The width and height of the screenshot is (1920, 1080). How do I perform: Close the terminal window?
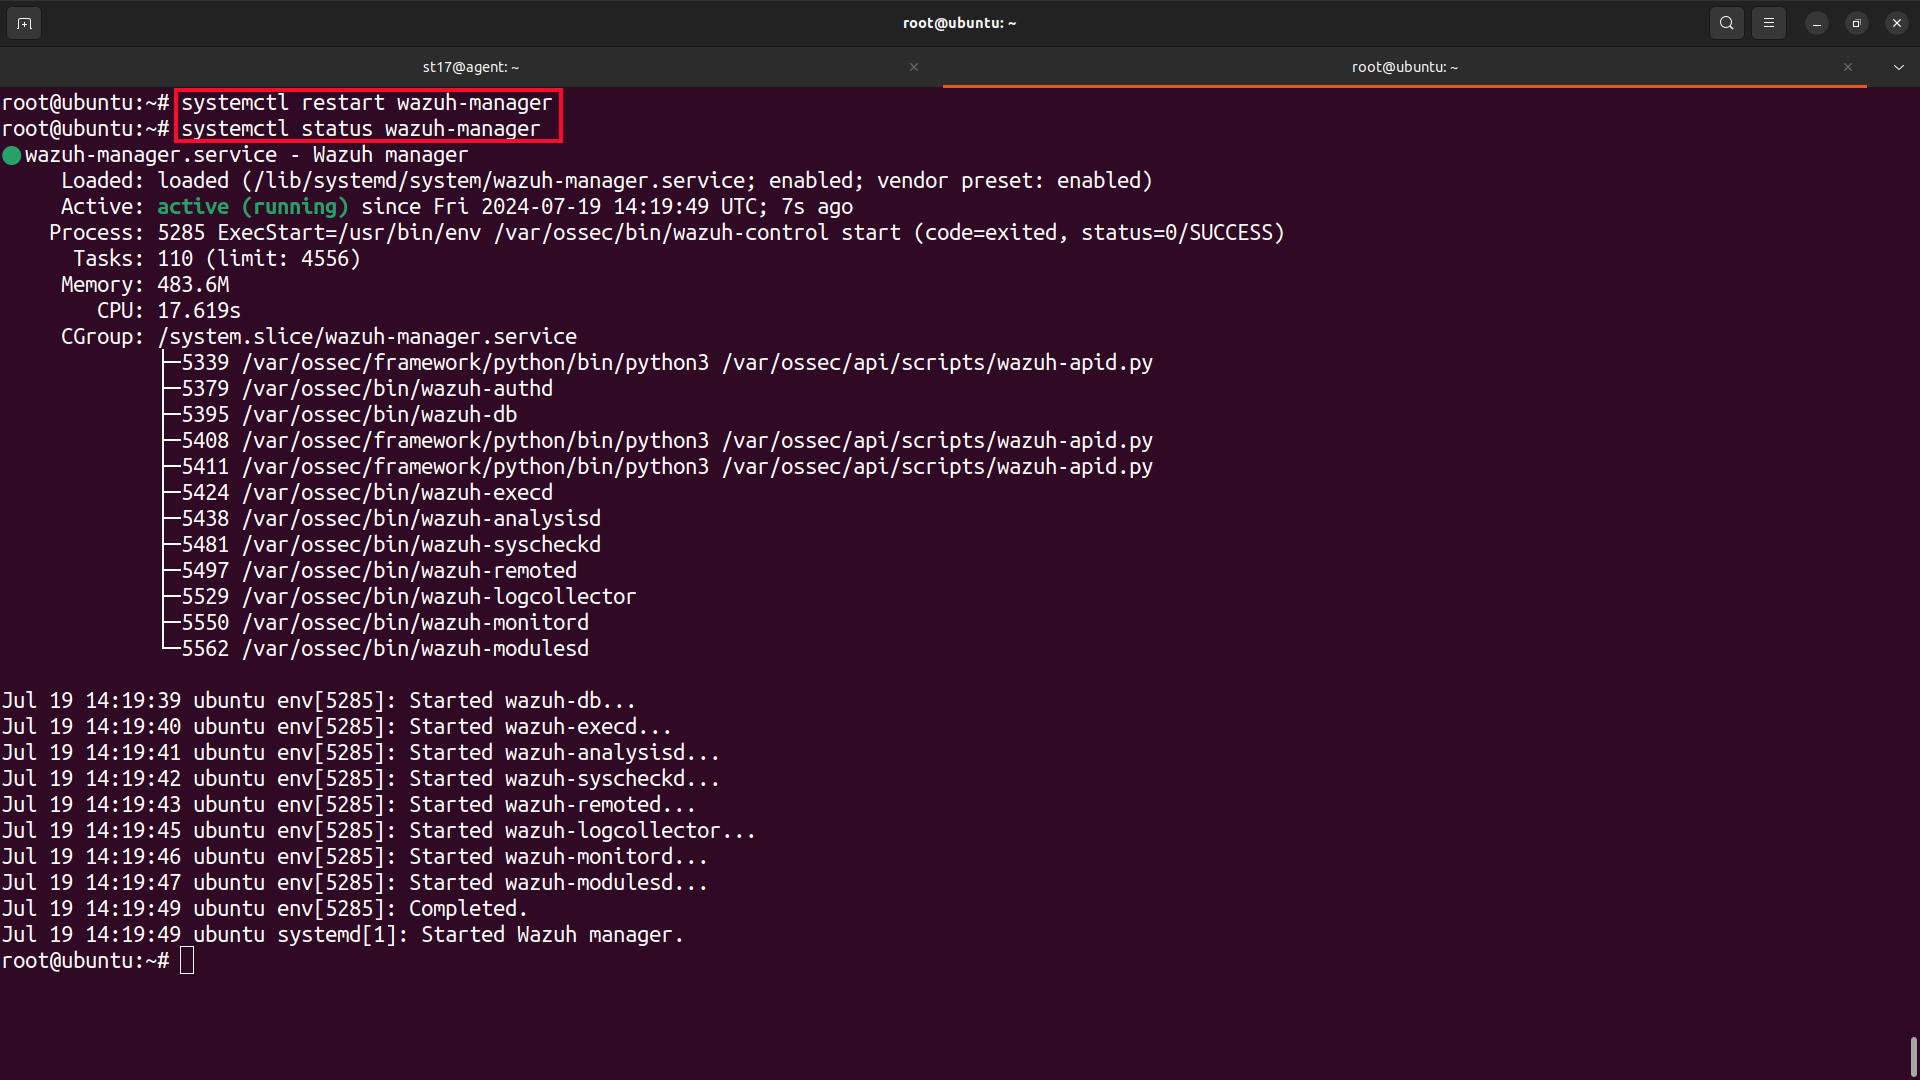click(1897, 23)
